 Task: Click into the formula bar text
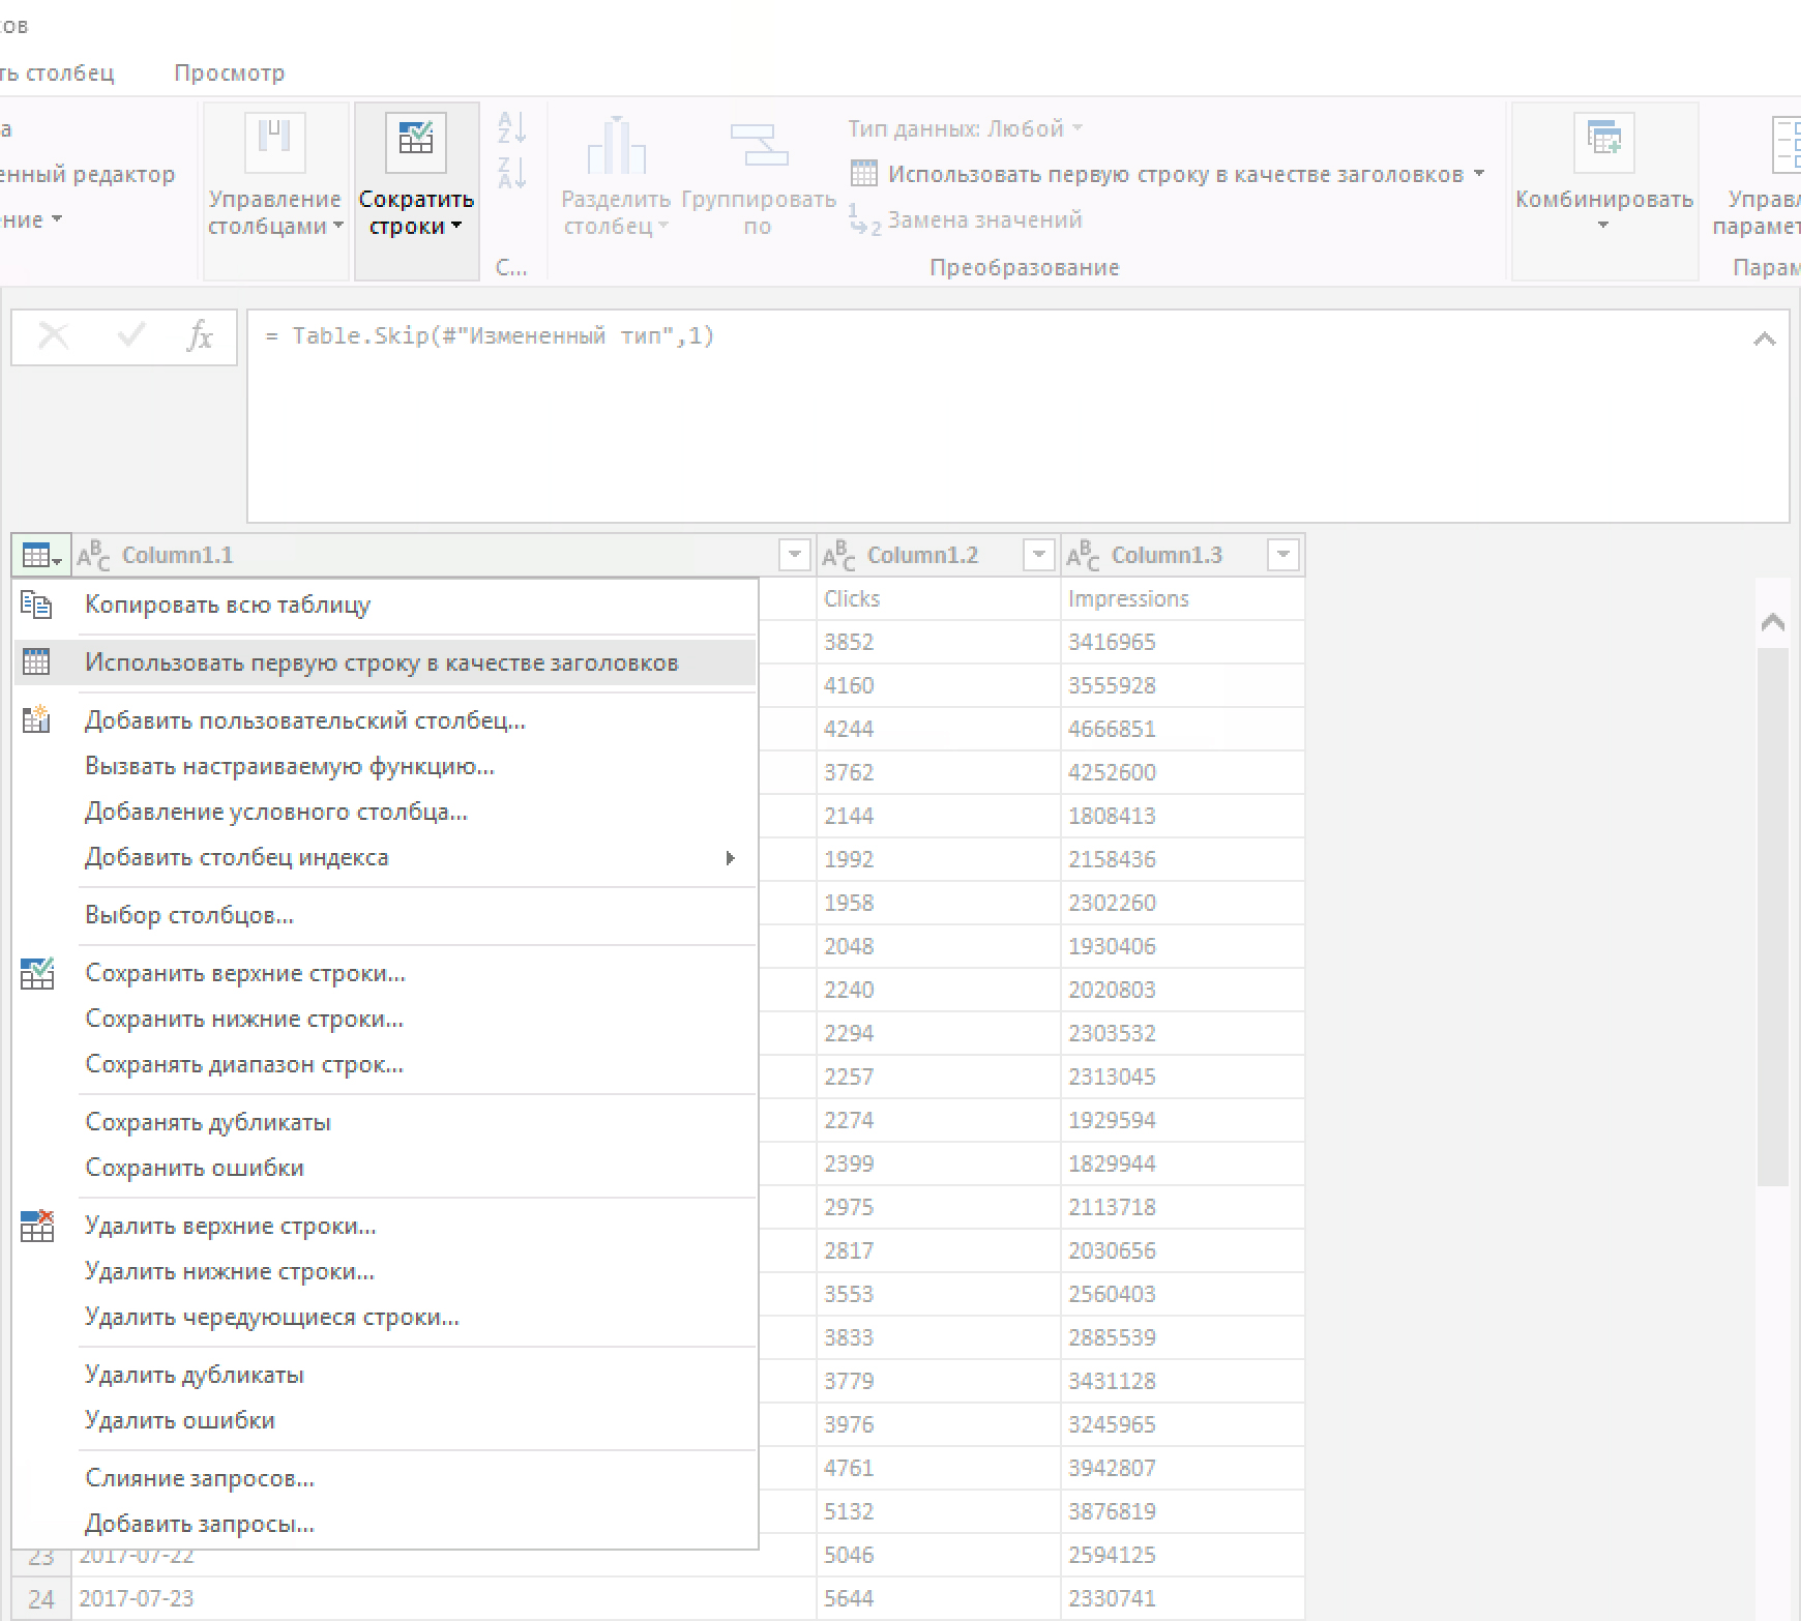[490, 336]
